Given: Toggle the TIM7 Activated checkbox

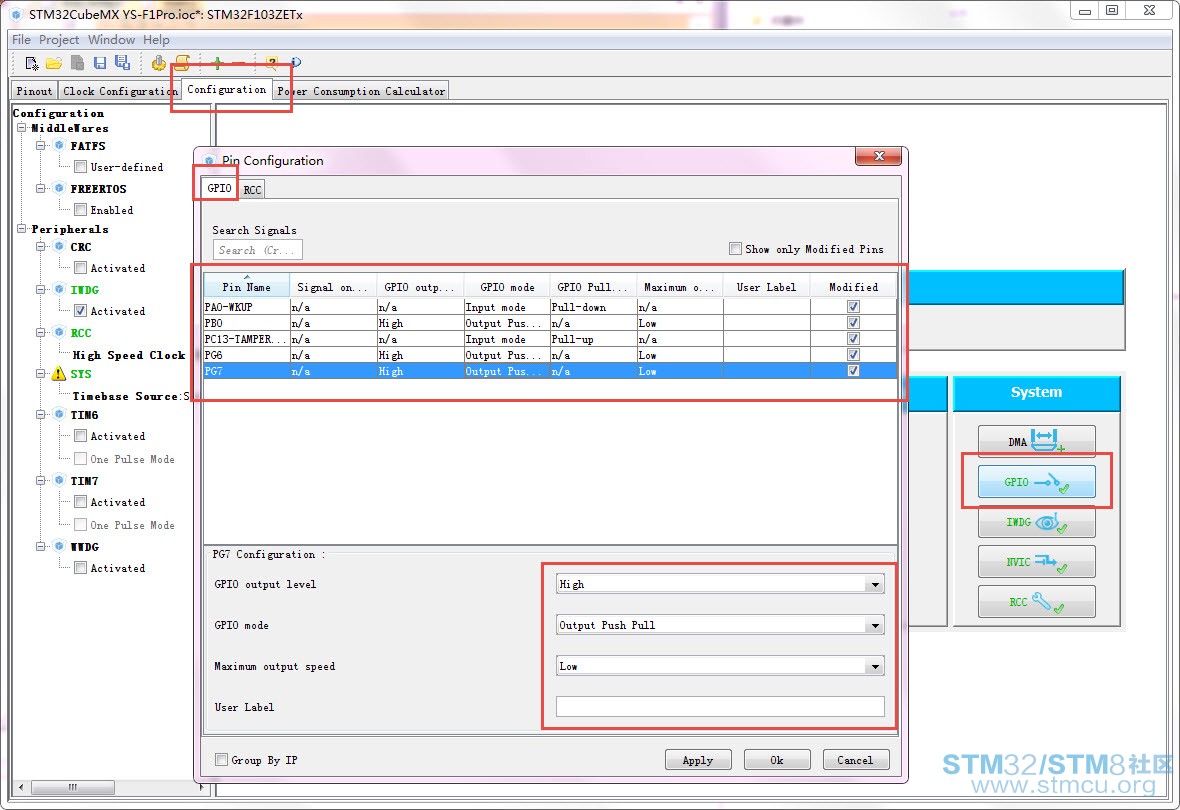Looking at the screenshot, I should click(81, 501).
